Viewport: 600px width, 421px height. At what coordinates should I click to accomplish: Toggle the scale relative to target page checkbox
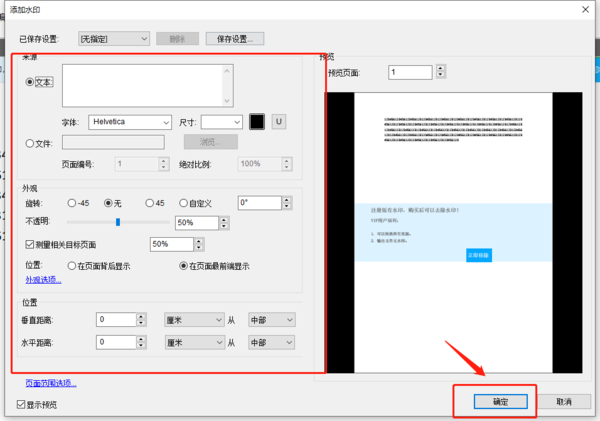click(x=29, y=244)
